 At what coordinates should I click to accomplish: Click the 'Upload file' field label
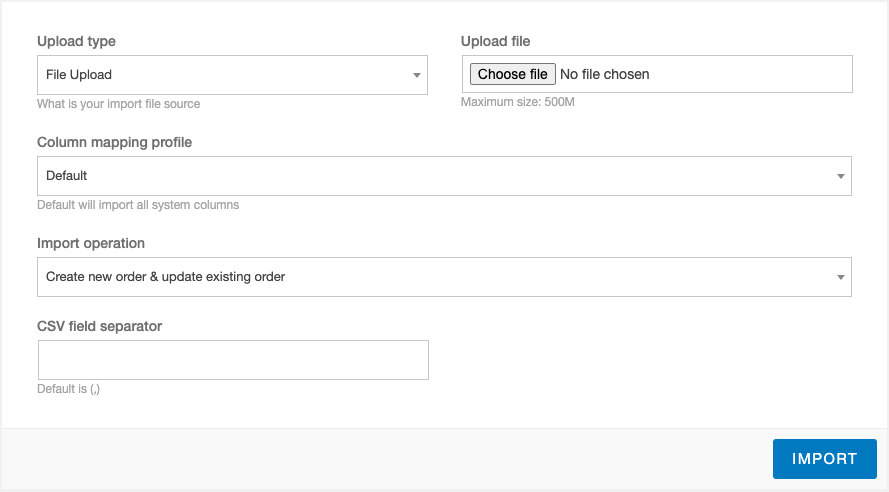[x=495, y=41]
